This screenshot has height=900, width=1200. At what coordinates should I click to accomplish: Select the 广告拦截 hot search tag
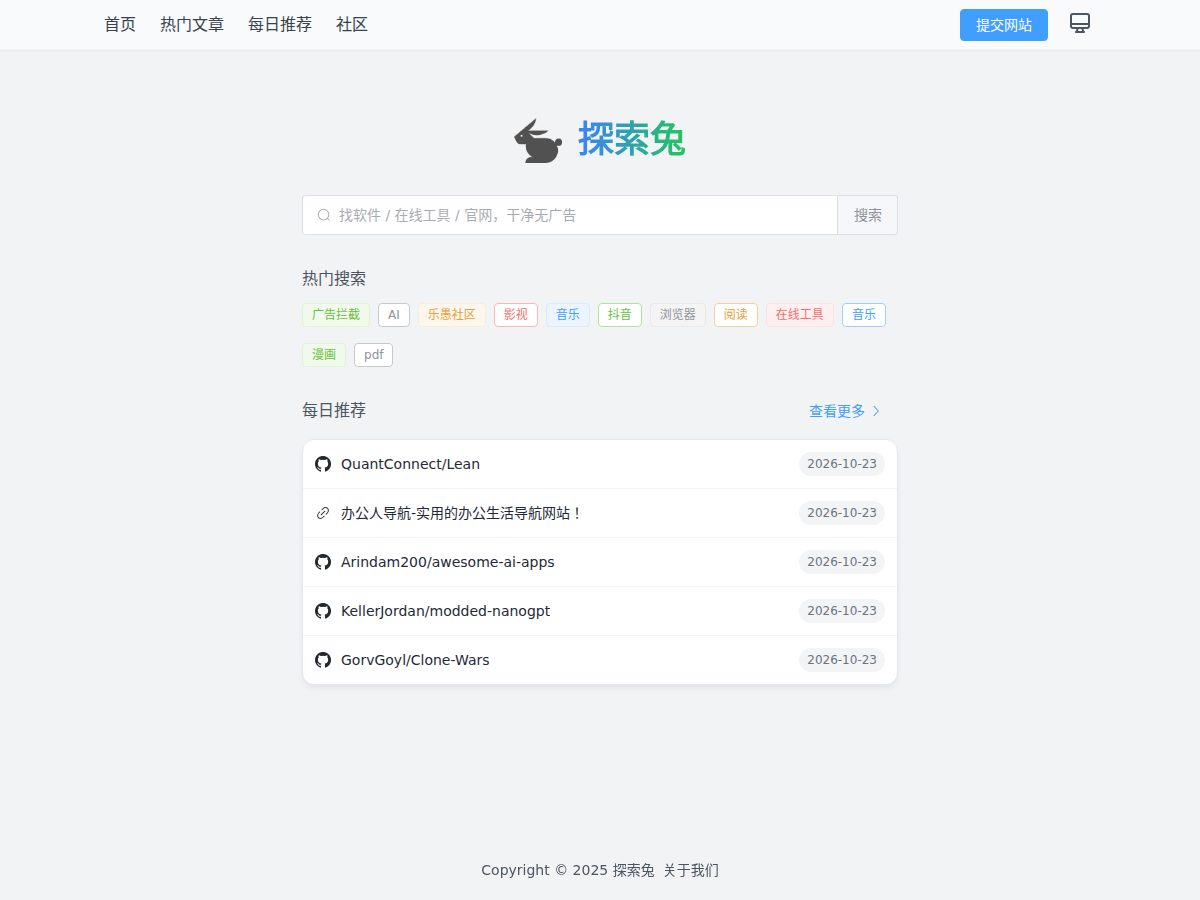pyautogui.click(x=336, y=314)
